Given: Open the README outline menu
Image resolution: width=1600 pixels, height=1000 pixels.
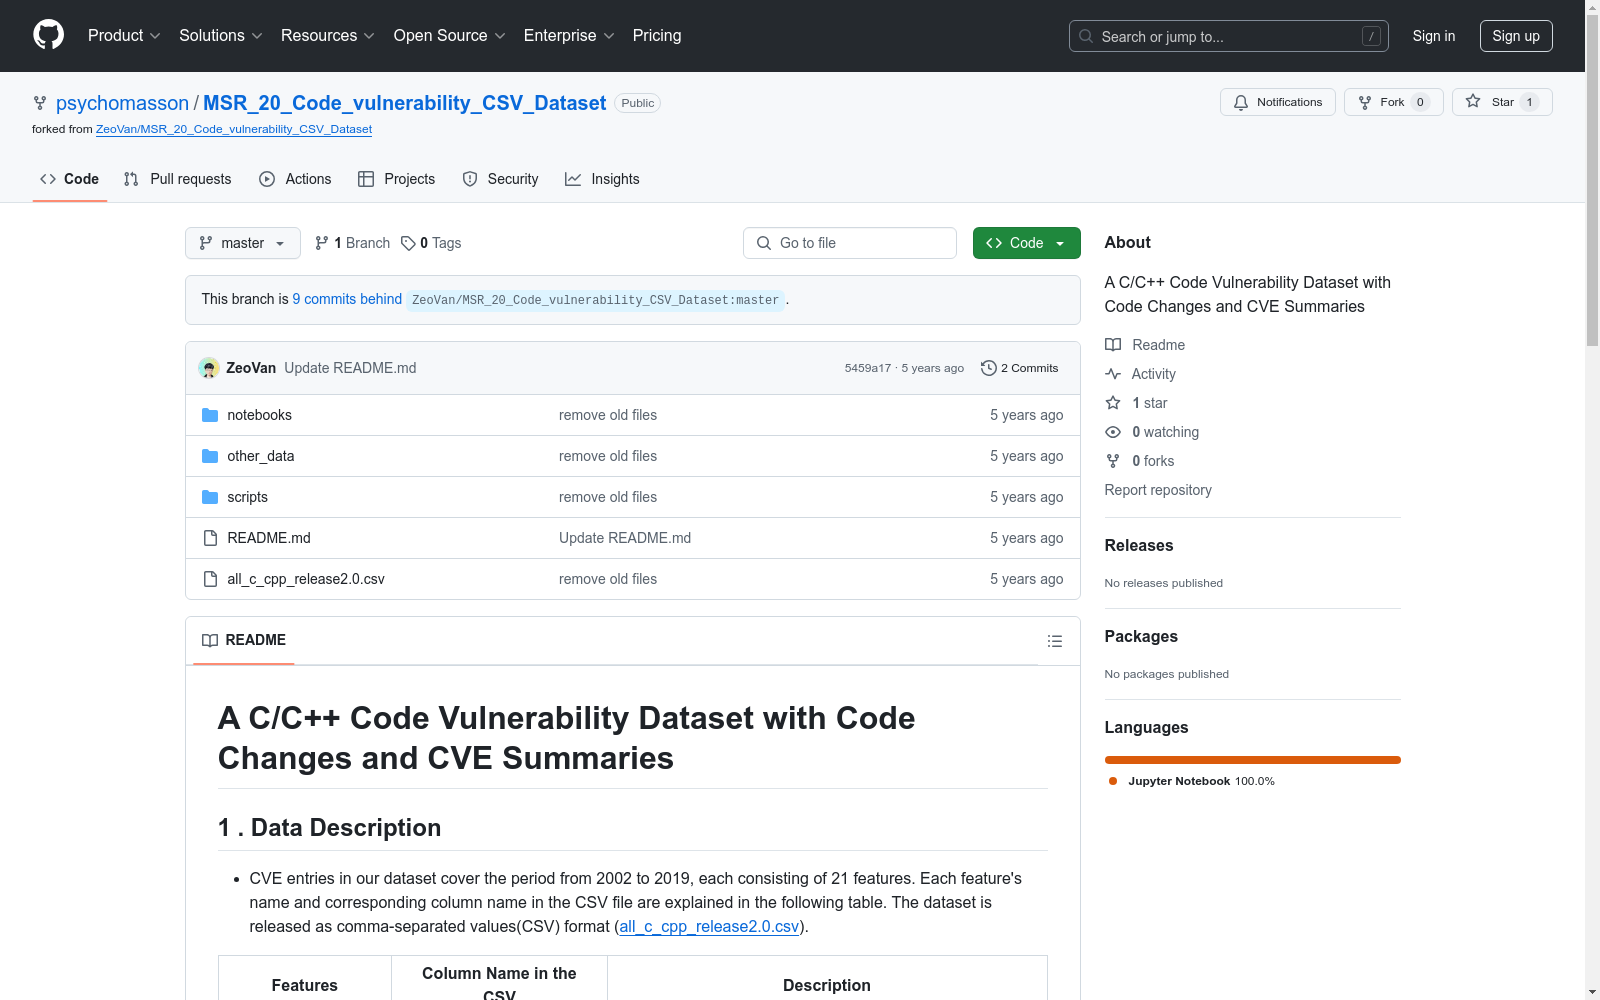Looking at the screenshot, I should tap(1054, 640).
